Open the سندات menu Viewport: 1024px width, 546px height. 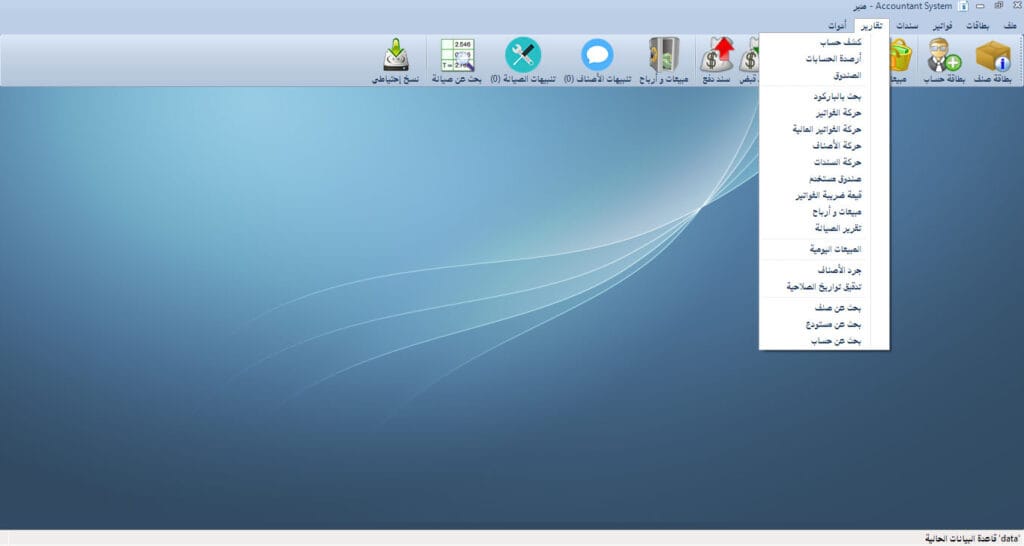907,25
